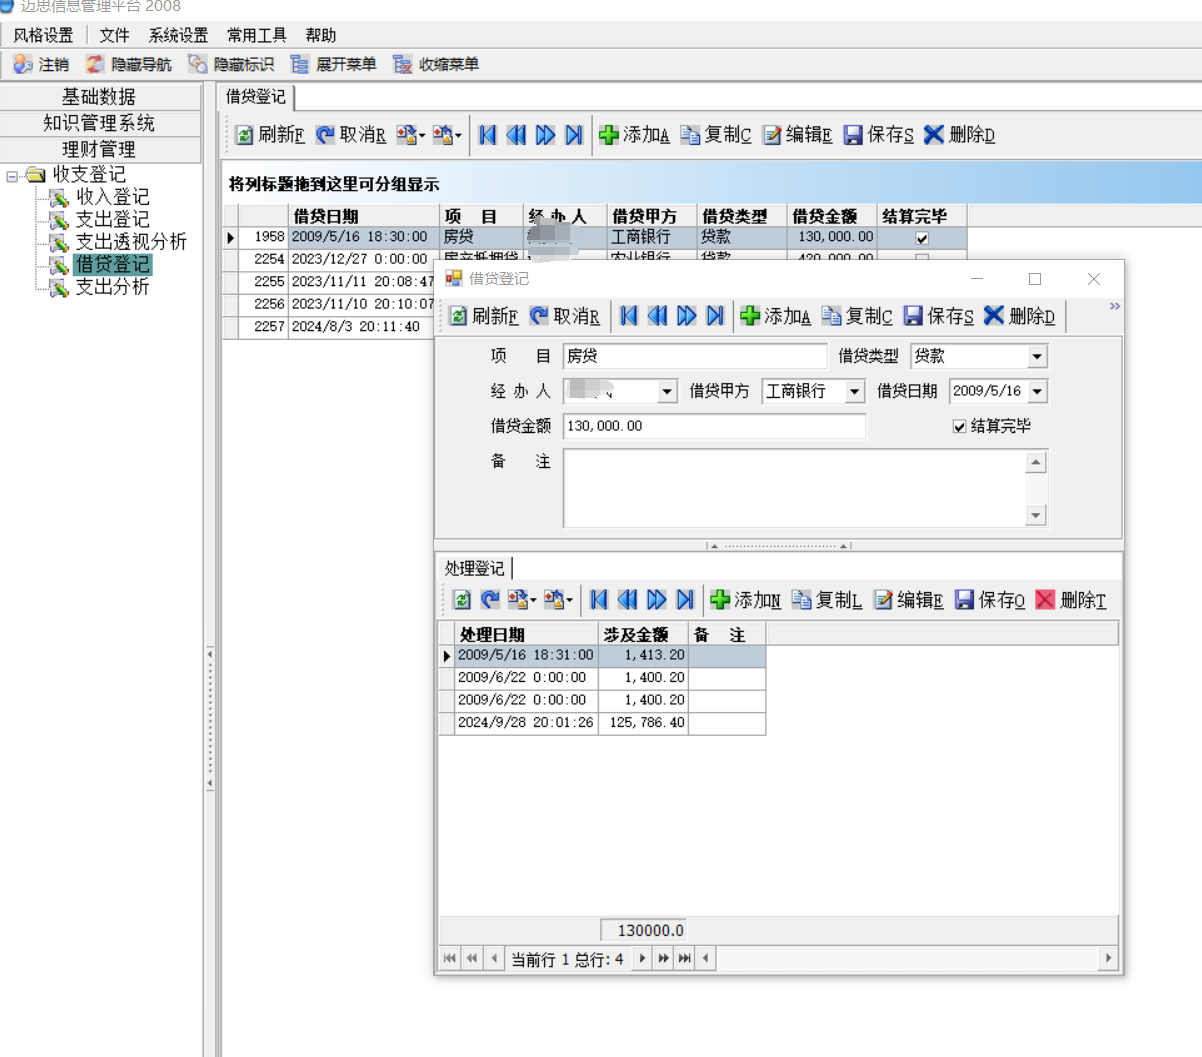Click the 收缩菜单 collapse menu icon
The height and width of the screenshot is (1057, 1202).
(x=402, y=64)
